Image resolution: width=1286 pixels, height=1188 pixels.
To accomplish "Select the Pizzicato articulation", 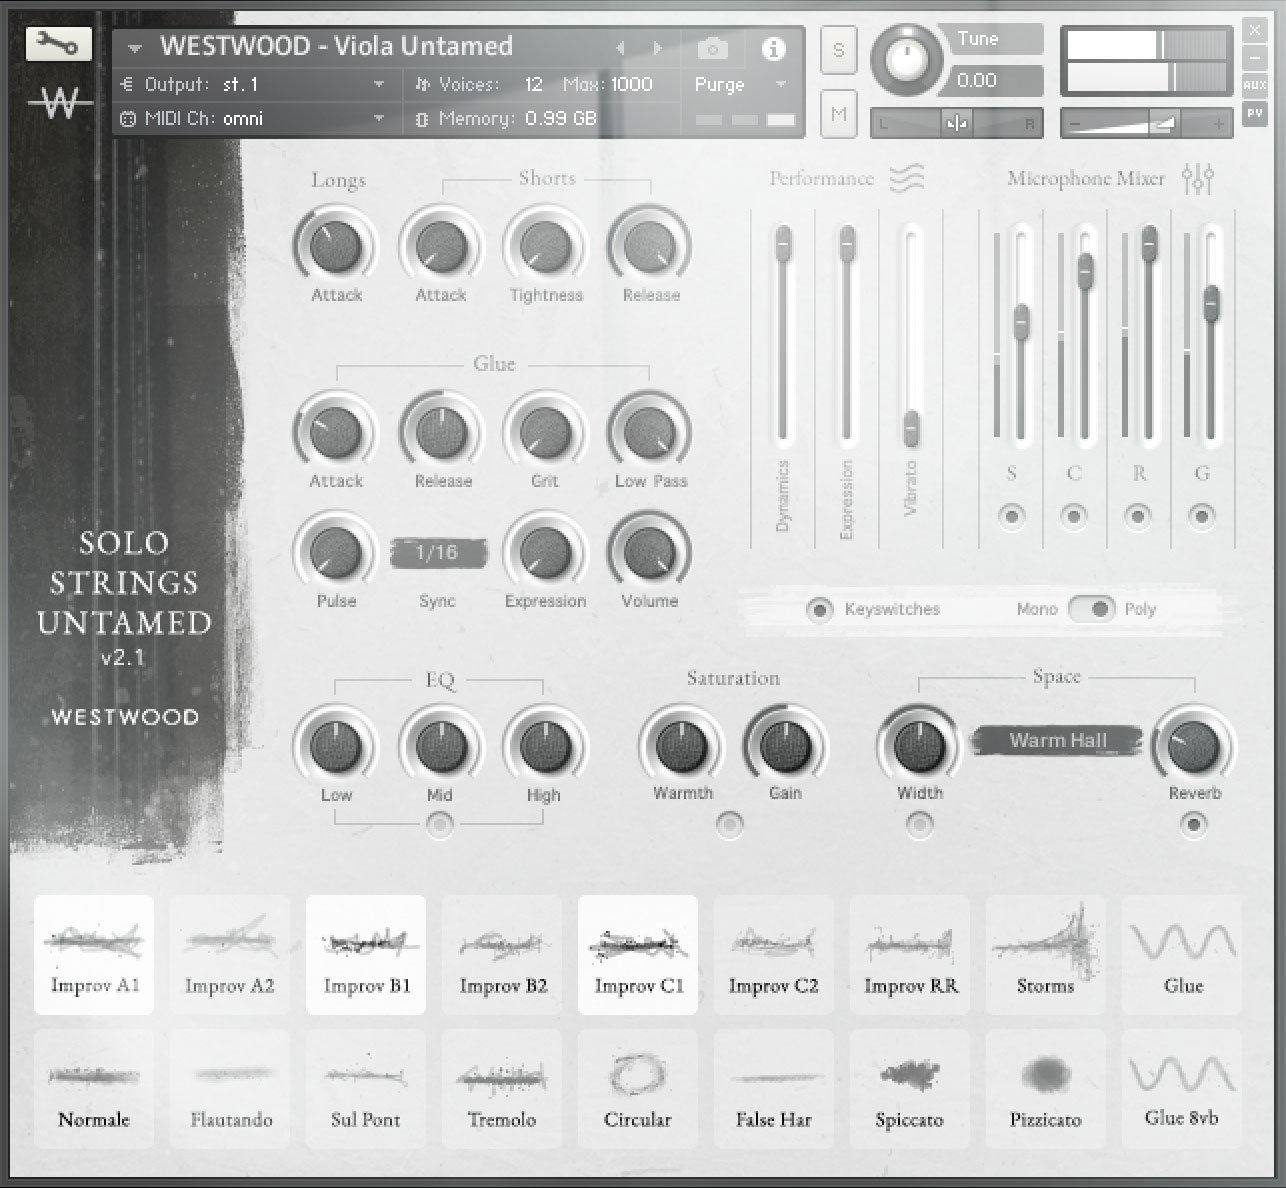I will pos(1046,1089).
